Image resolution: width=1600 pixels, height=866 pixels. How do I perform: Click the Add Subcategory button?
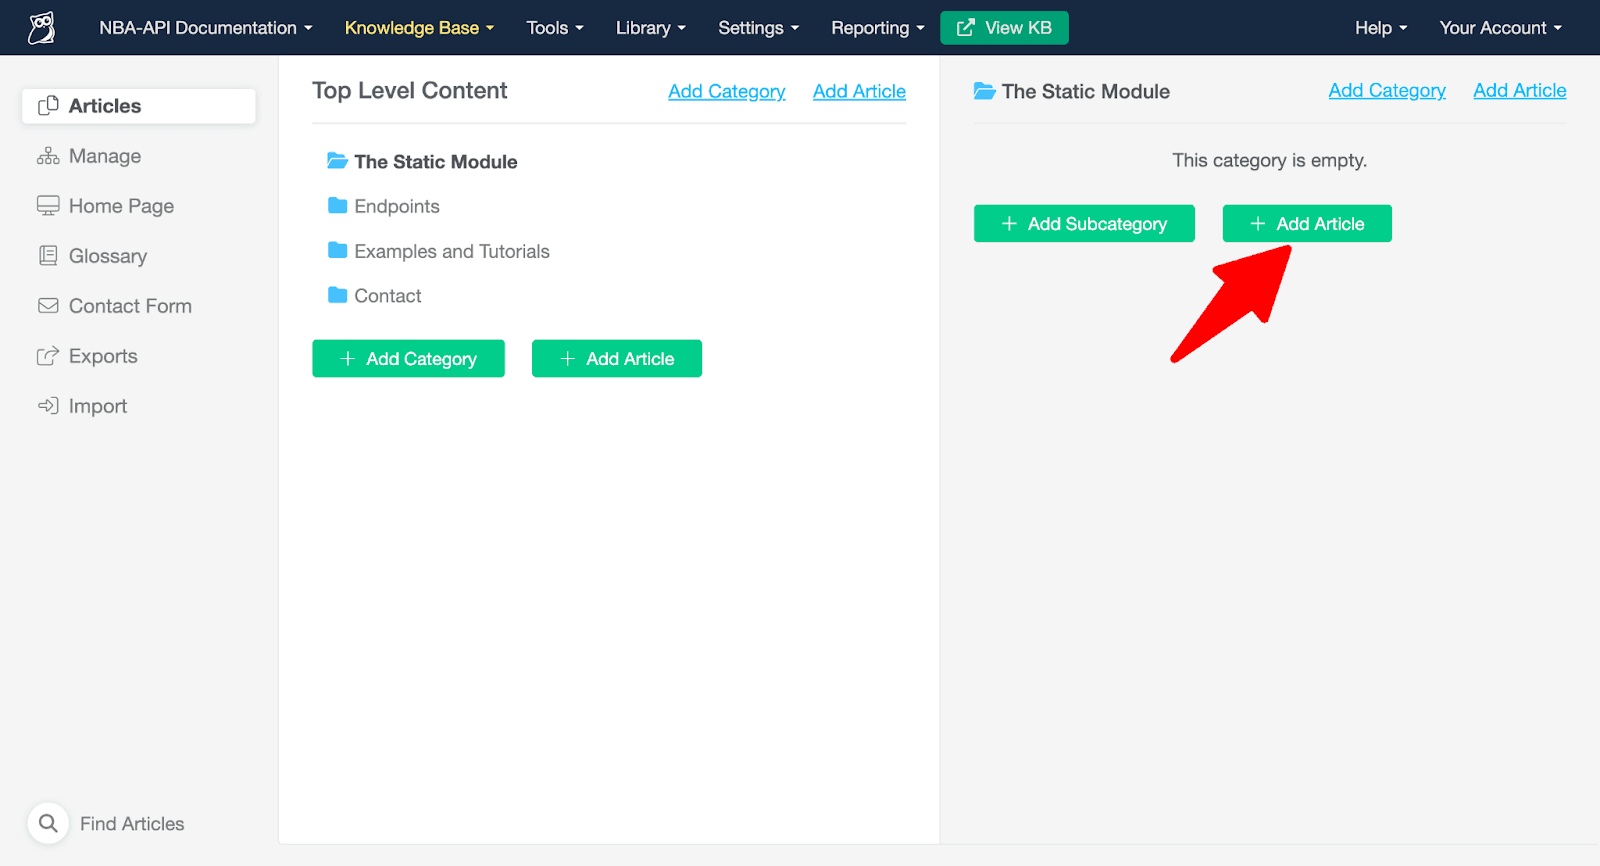pos(1084,223)
